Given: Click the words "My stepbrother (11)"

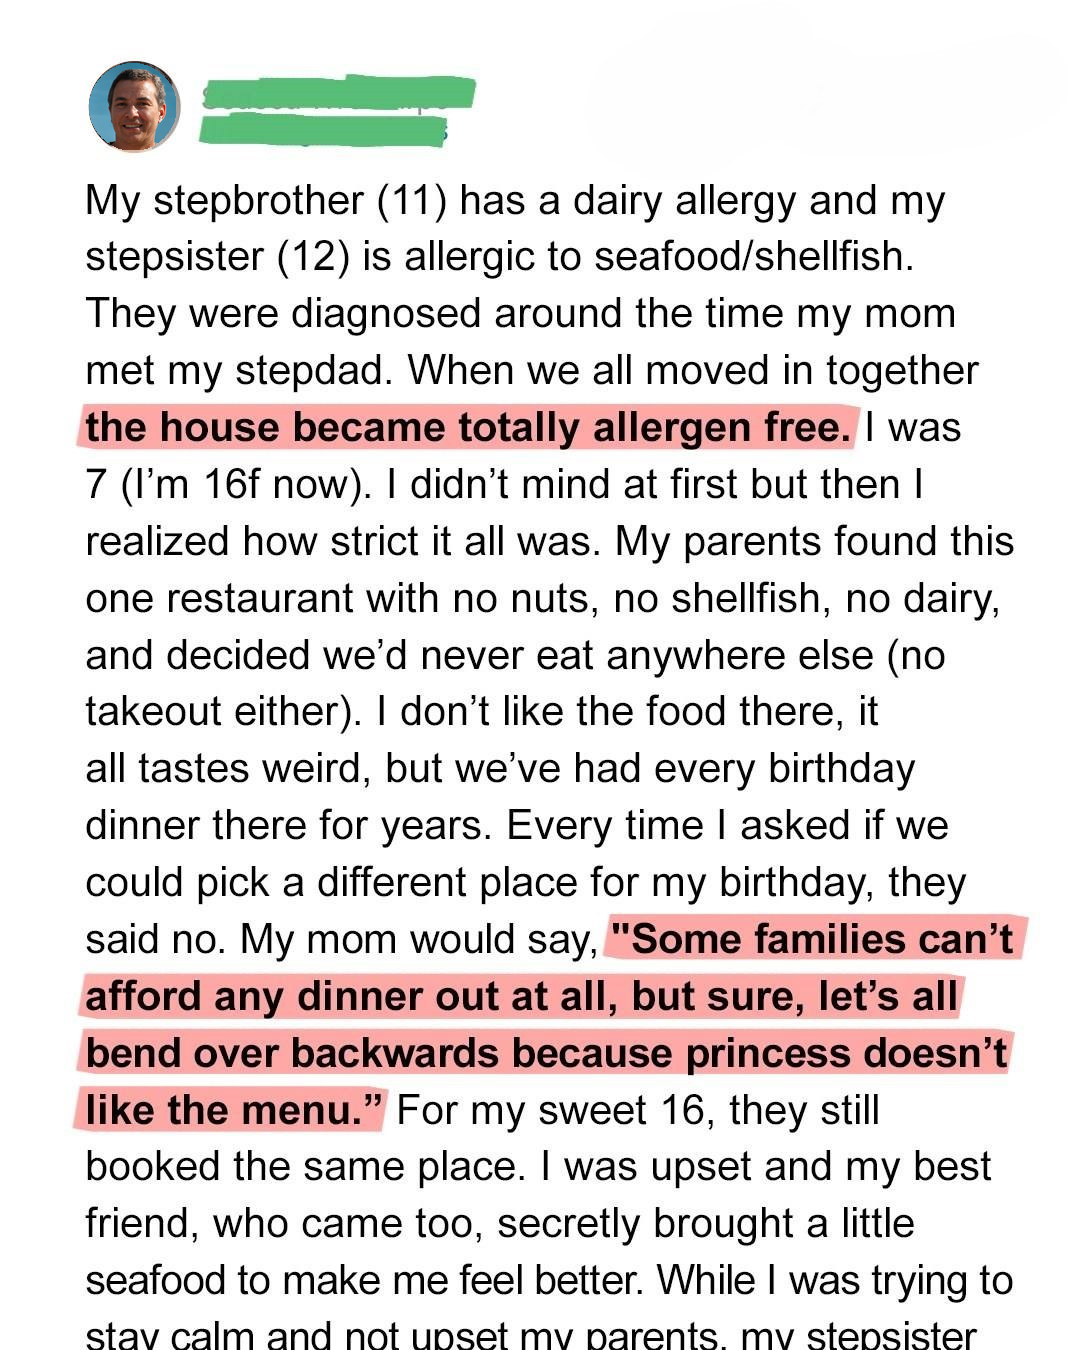Looking at the screenshot, I should 266,201.
